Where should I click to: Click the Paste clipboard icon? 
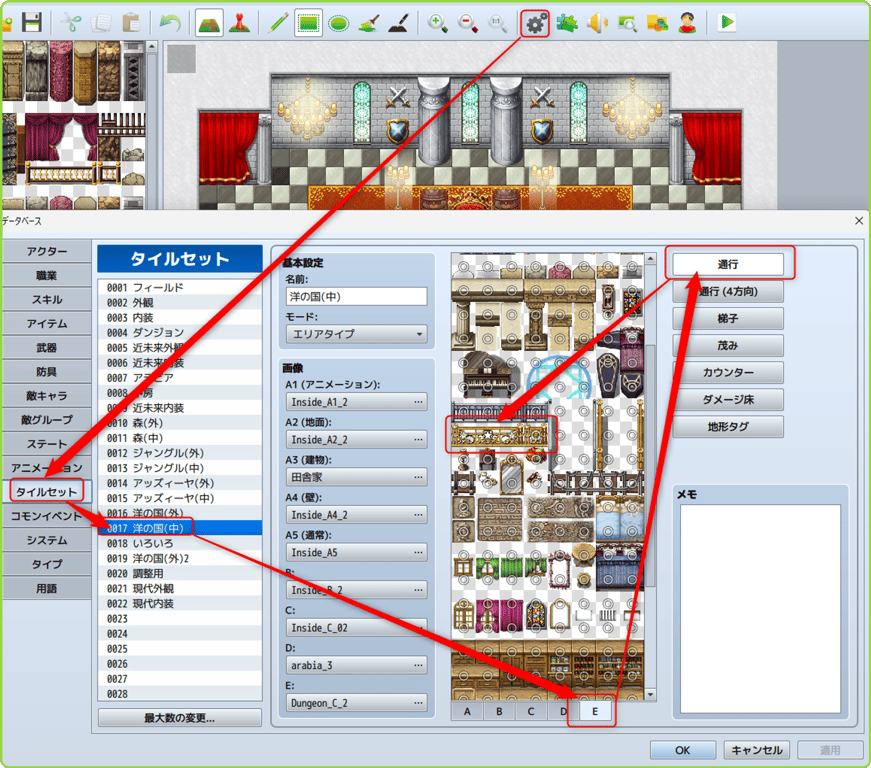[x=132, y=23]
